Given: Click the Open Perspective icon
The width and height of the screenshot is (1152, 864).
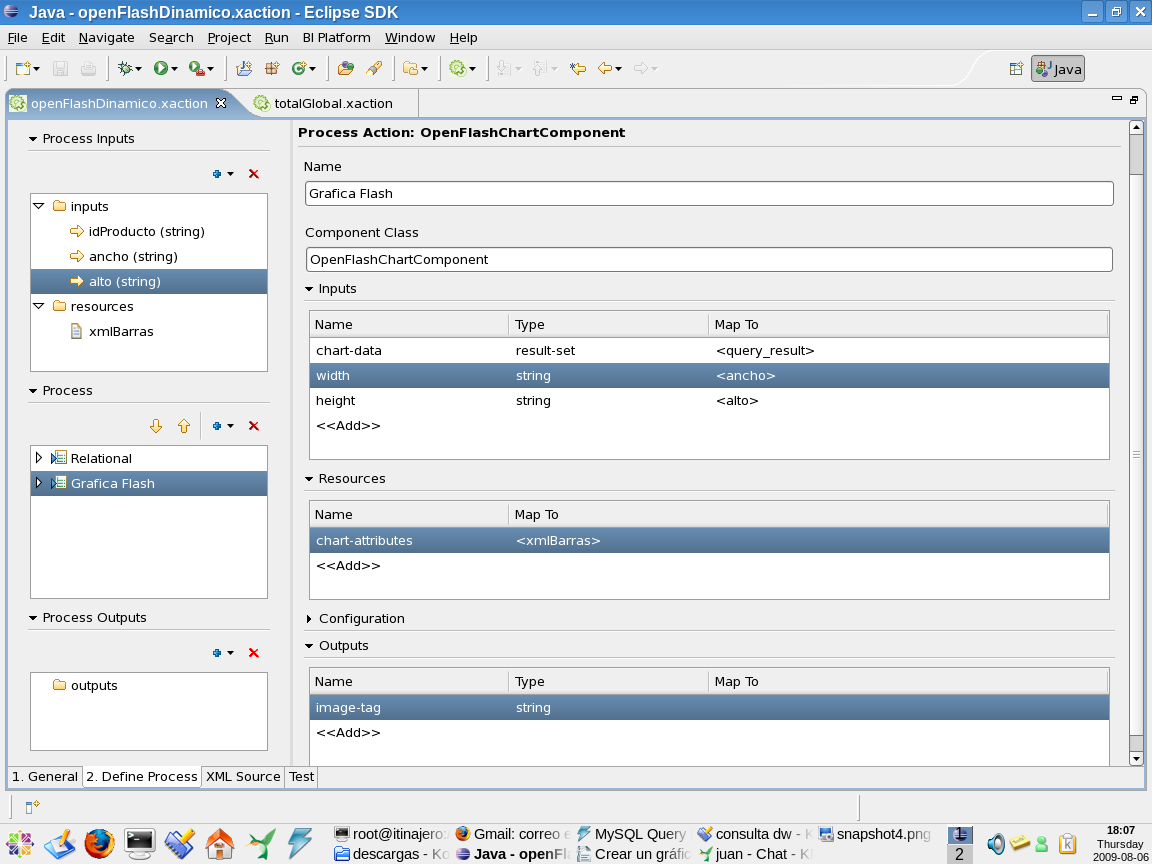Looking at the screenshot, I should (1016, 69).
